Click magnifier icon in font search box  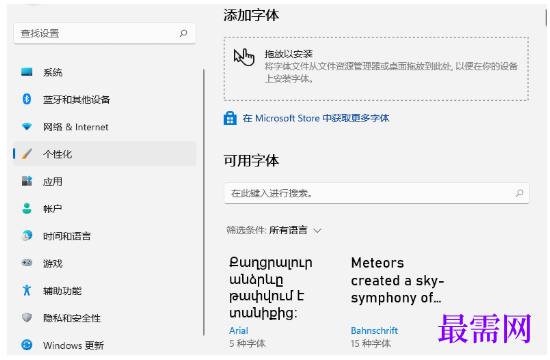point(519,193)
